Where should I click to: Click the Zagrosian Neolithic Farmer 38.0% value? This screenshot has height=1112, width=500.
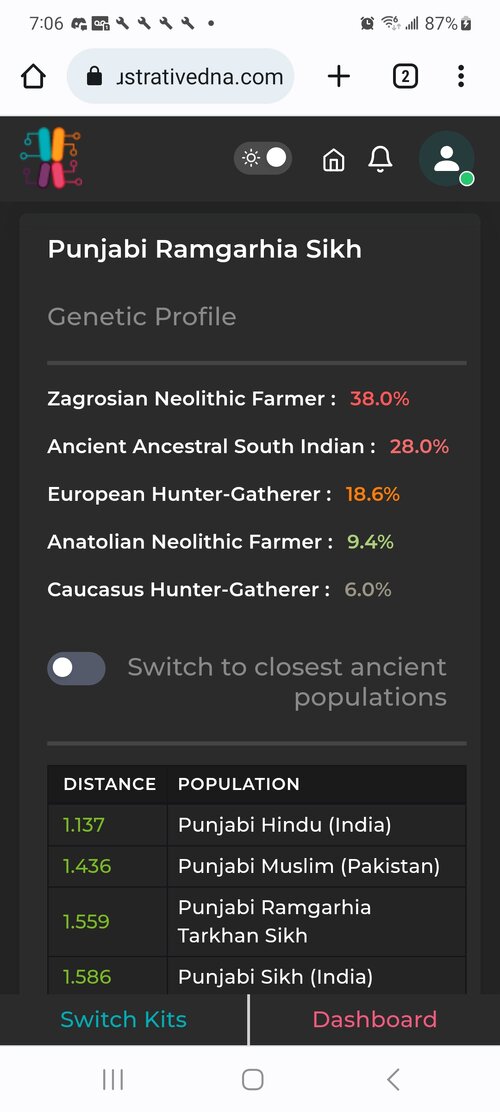click(x=379, y=399)
